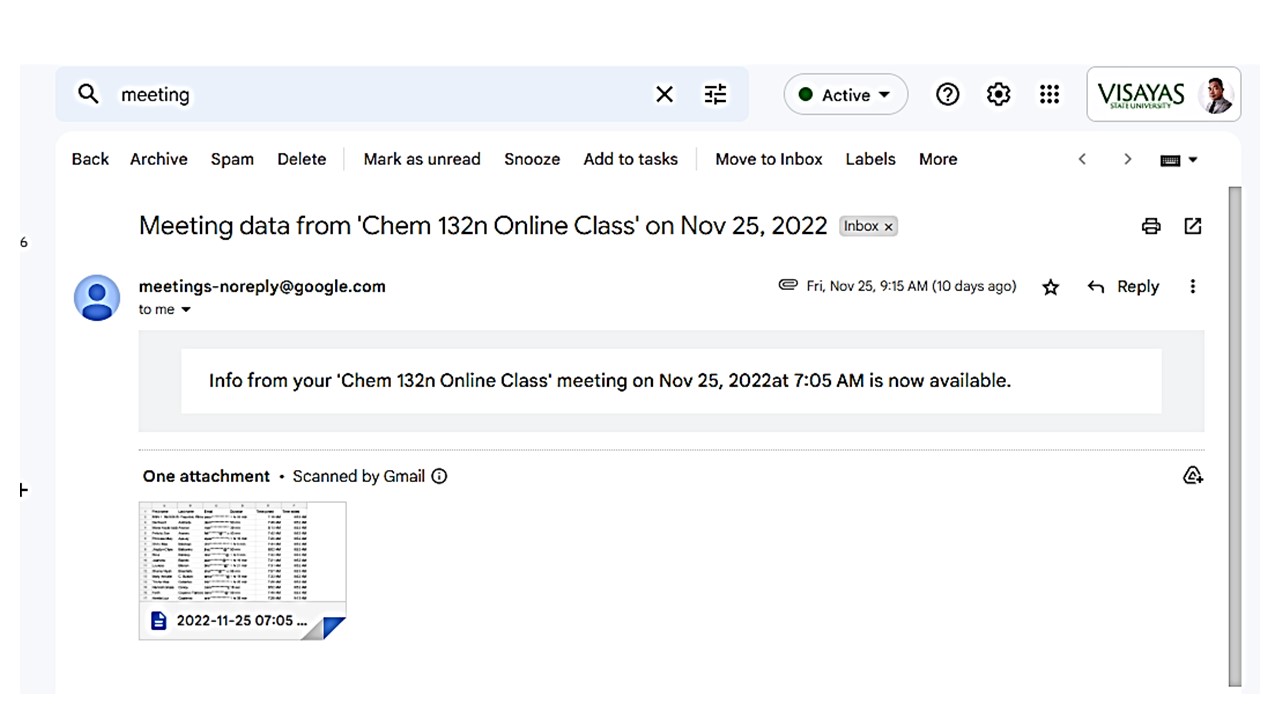This screenshot has width=1280, height=720.
Task: Open email in new window icon
Action: (1193, 226)
